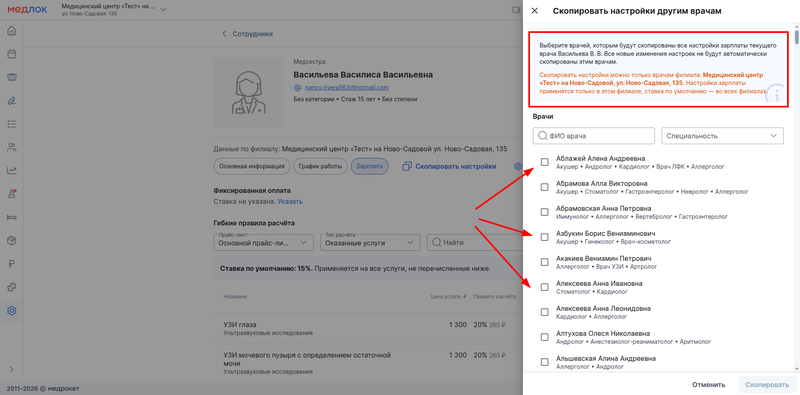Image resolution: width=800 pixels, height=395 pixels.
Task: Click the panel's vertical scrollbar
Action: point(796,37)
